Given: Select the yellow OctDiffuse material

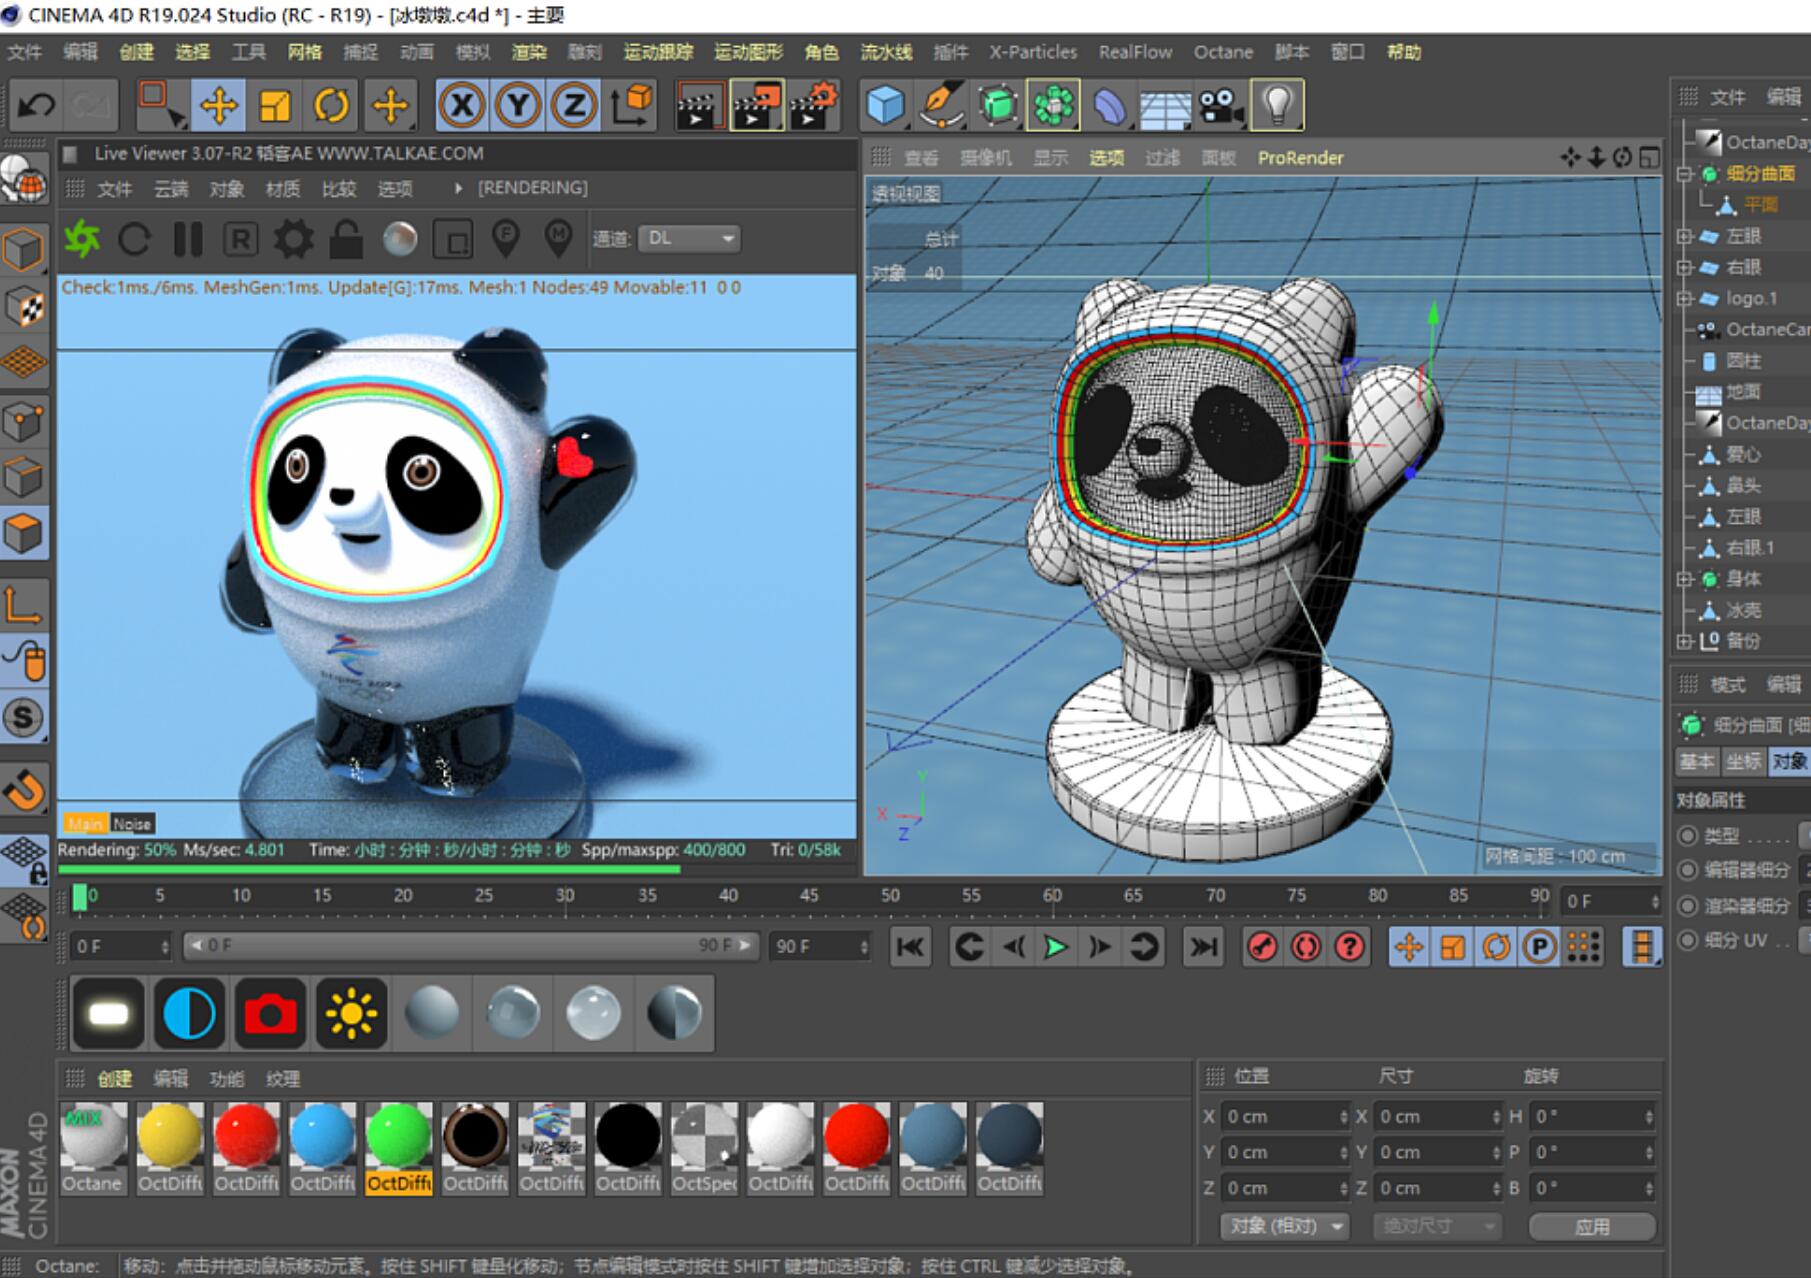Looking at the screenshot, I should [x=170, y=1147].
